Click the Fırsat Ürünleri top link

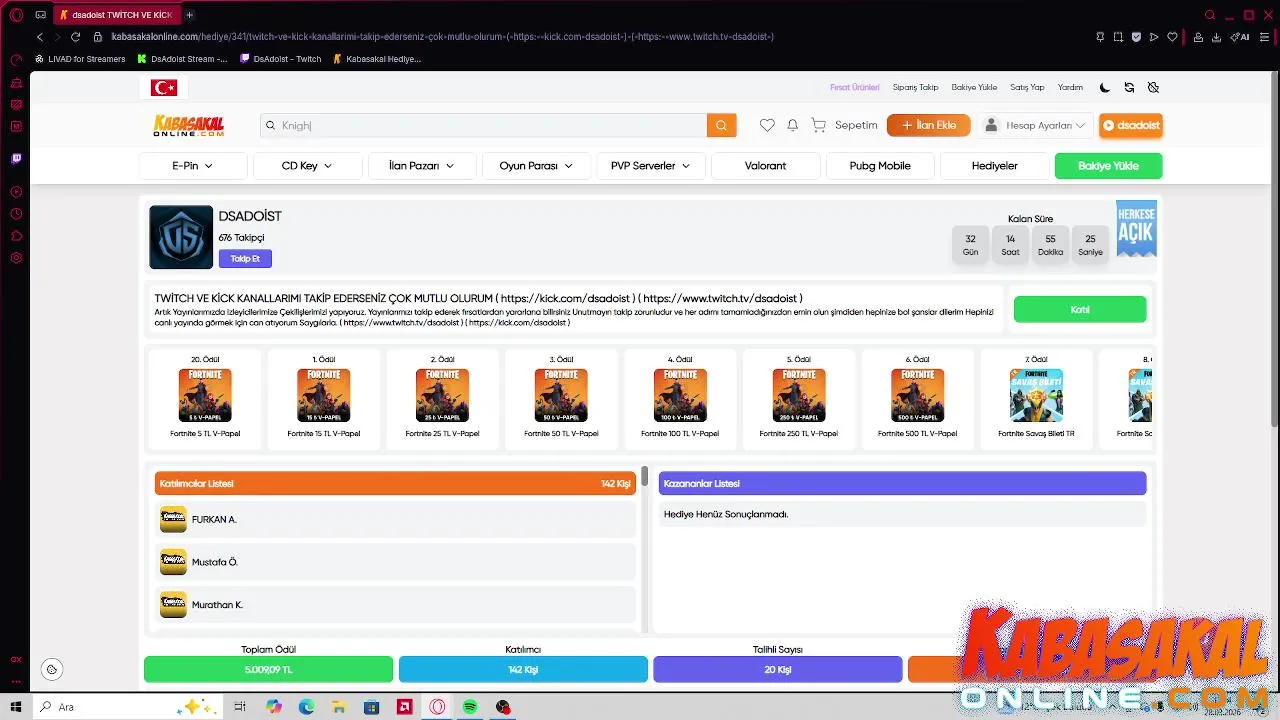(855, 87)
